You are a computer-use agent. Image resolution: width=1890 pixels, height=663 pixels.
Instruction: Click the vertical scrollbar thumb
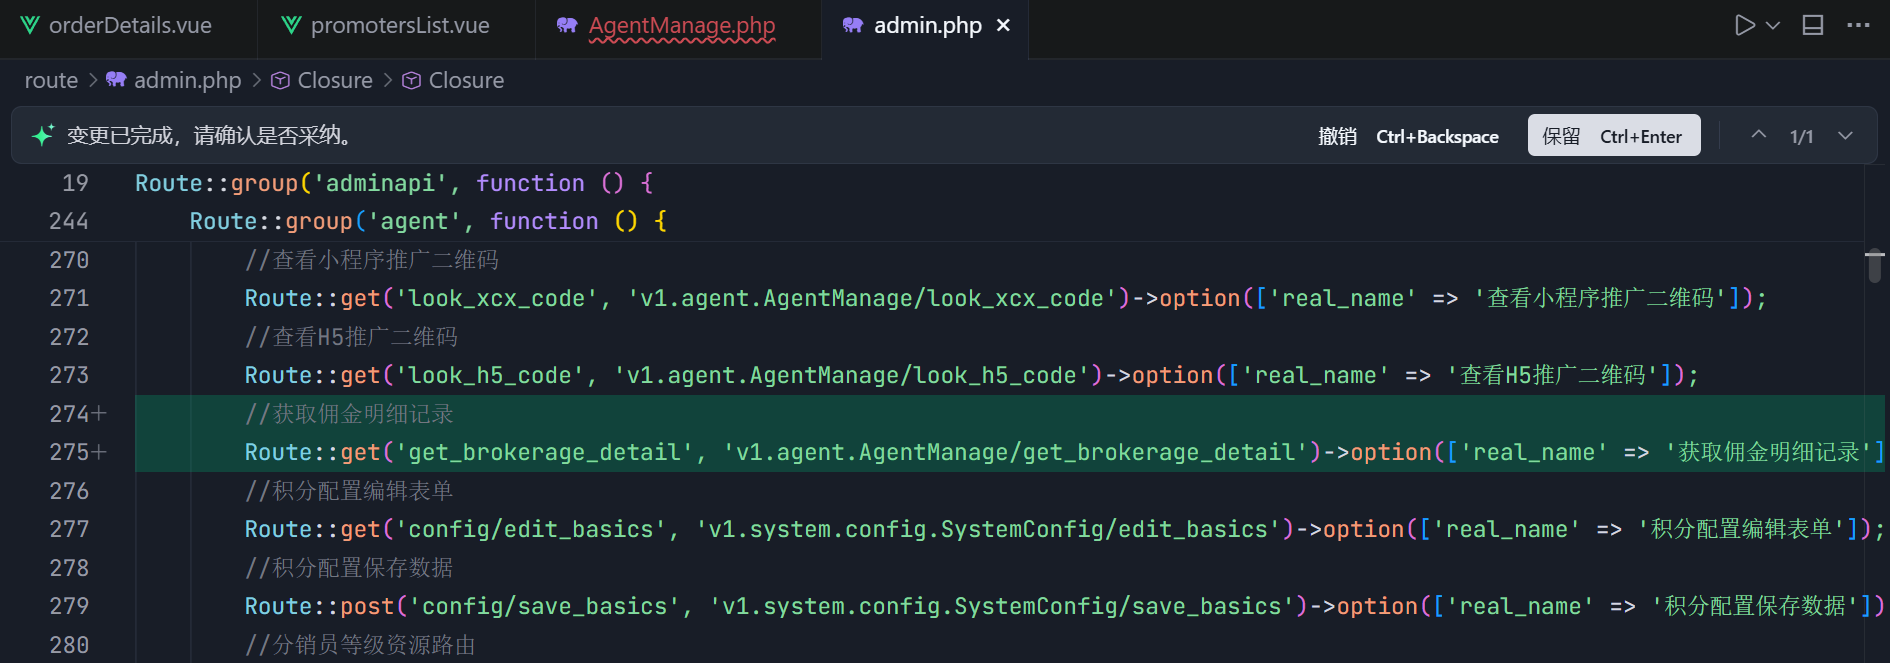tap(1875, 267)
